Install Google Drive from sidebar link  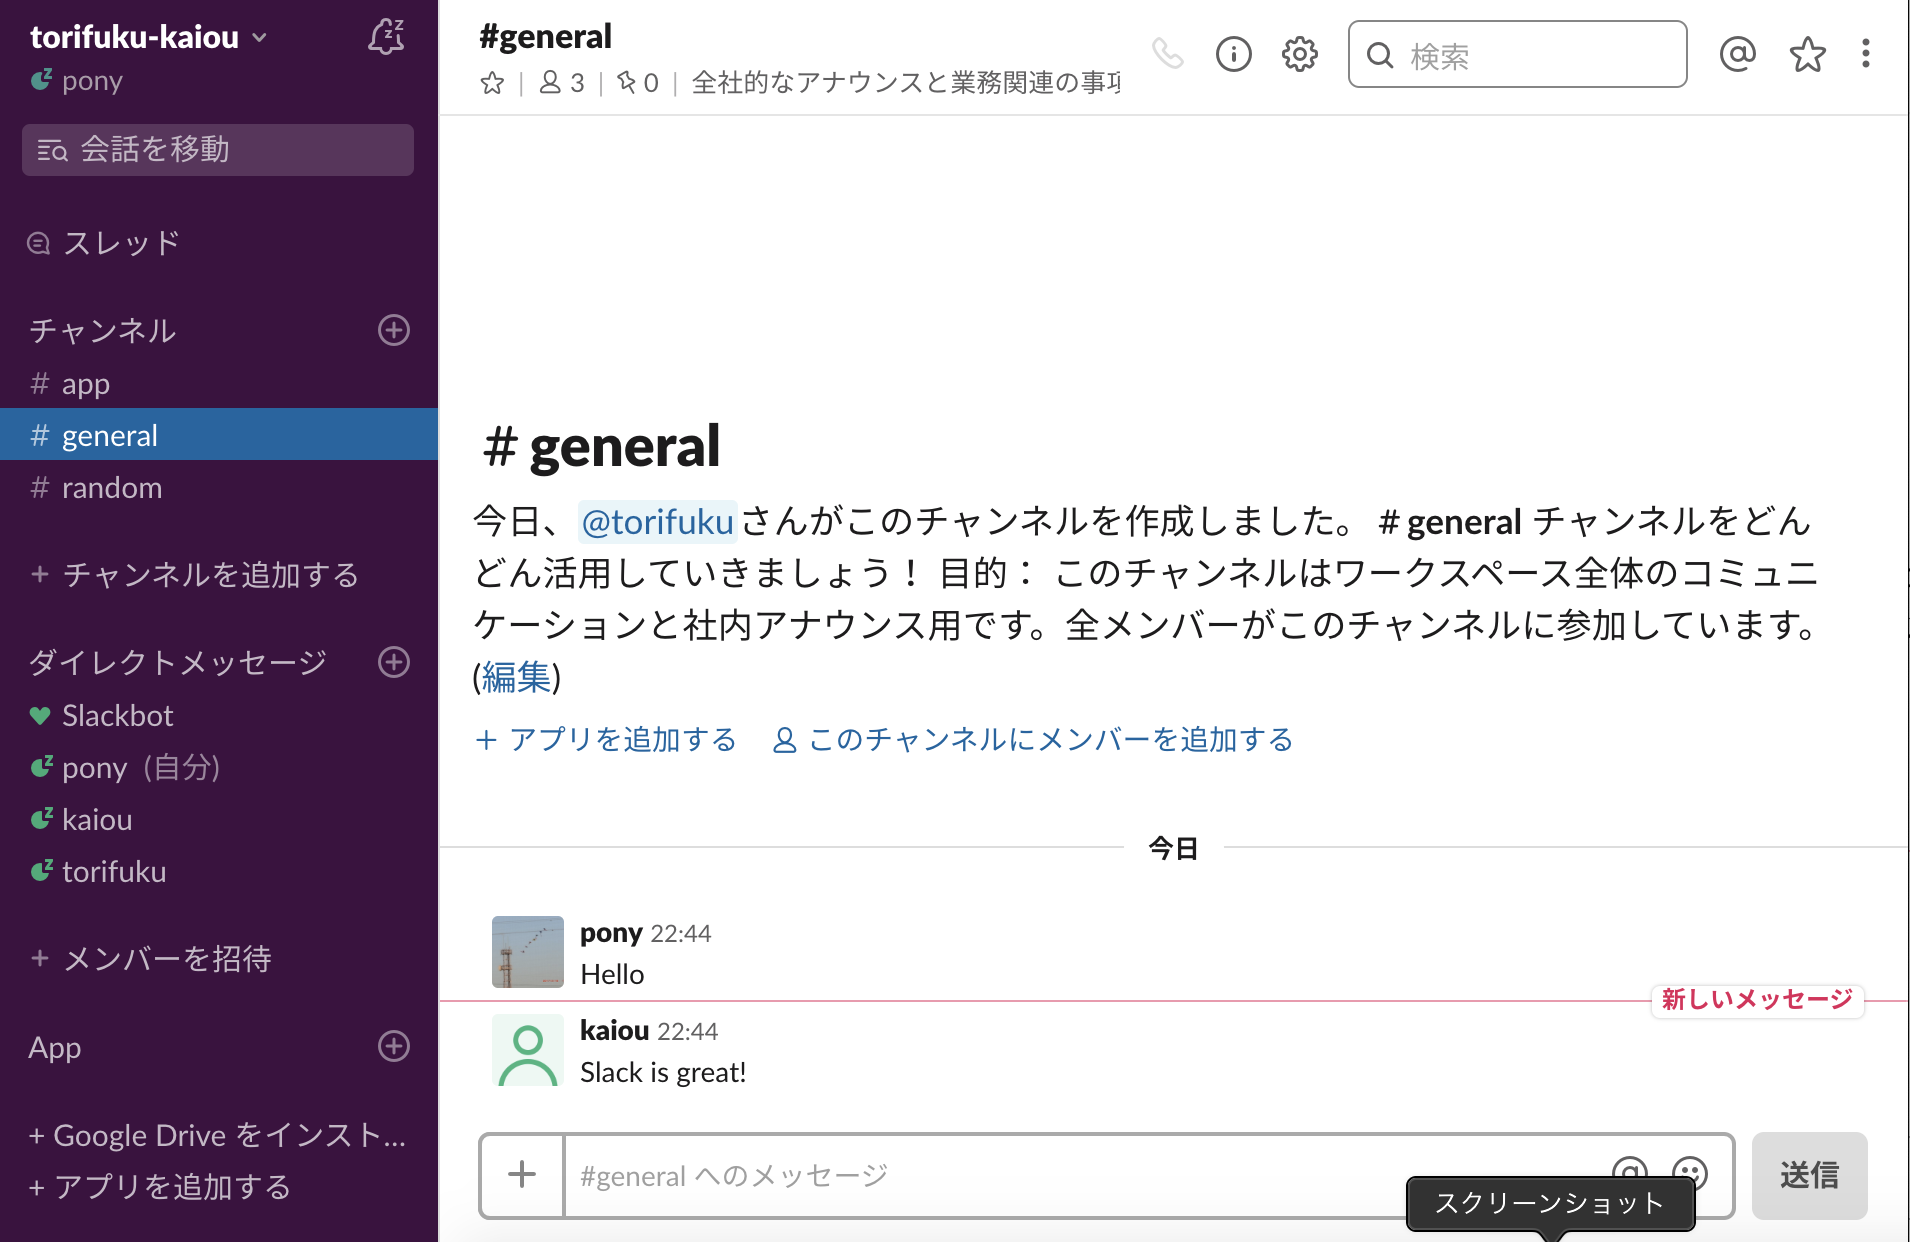click(217, 1135)
